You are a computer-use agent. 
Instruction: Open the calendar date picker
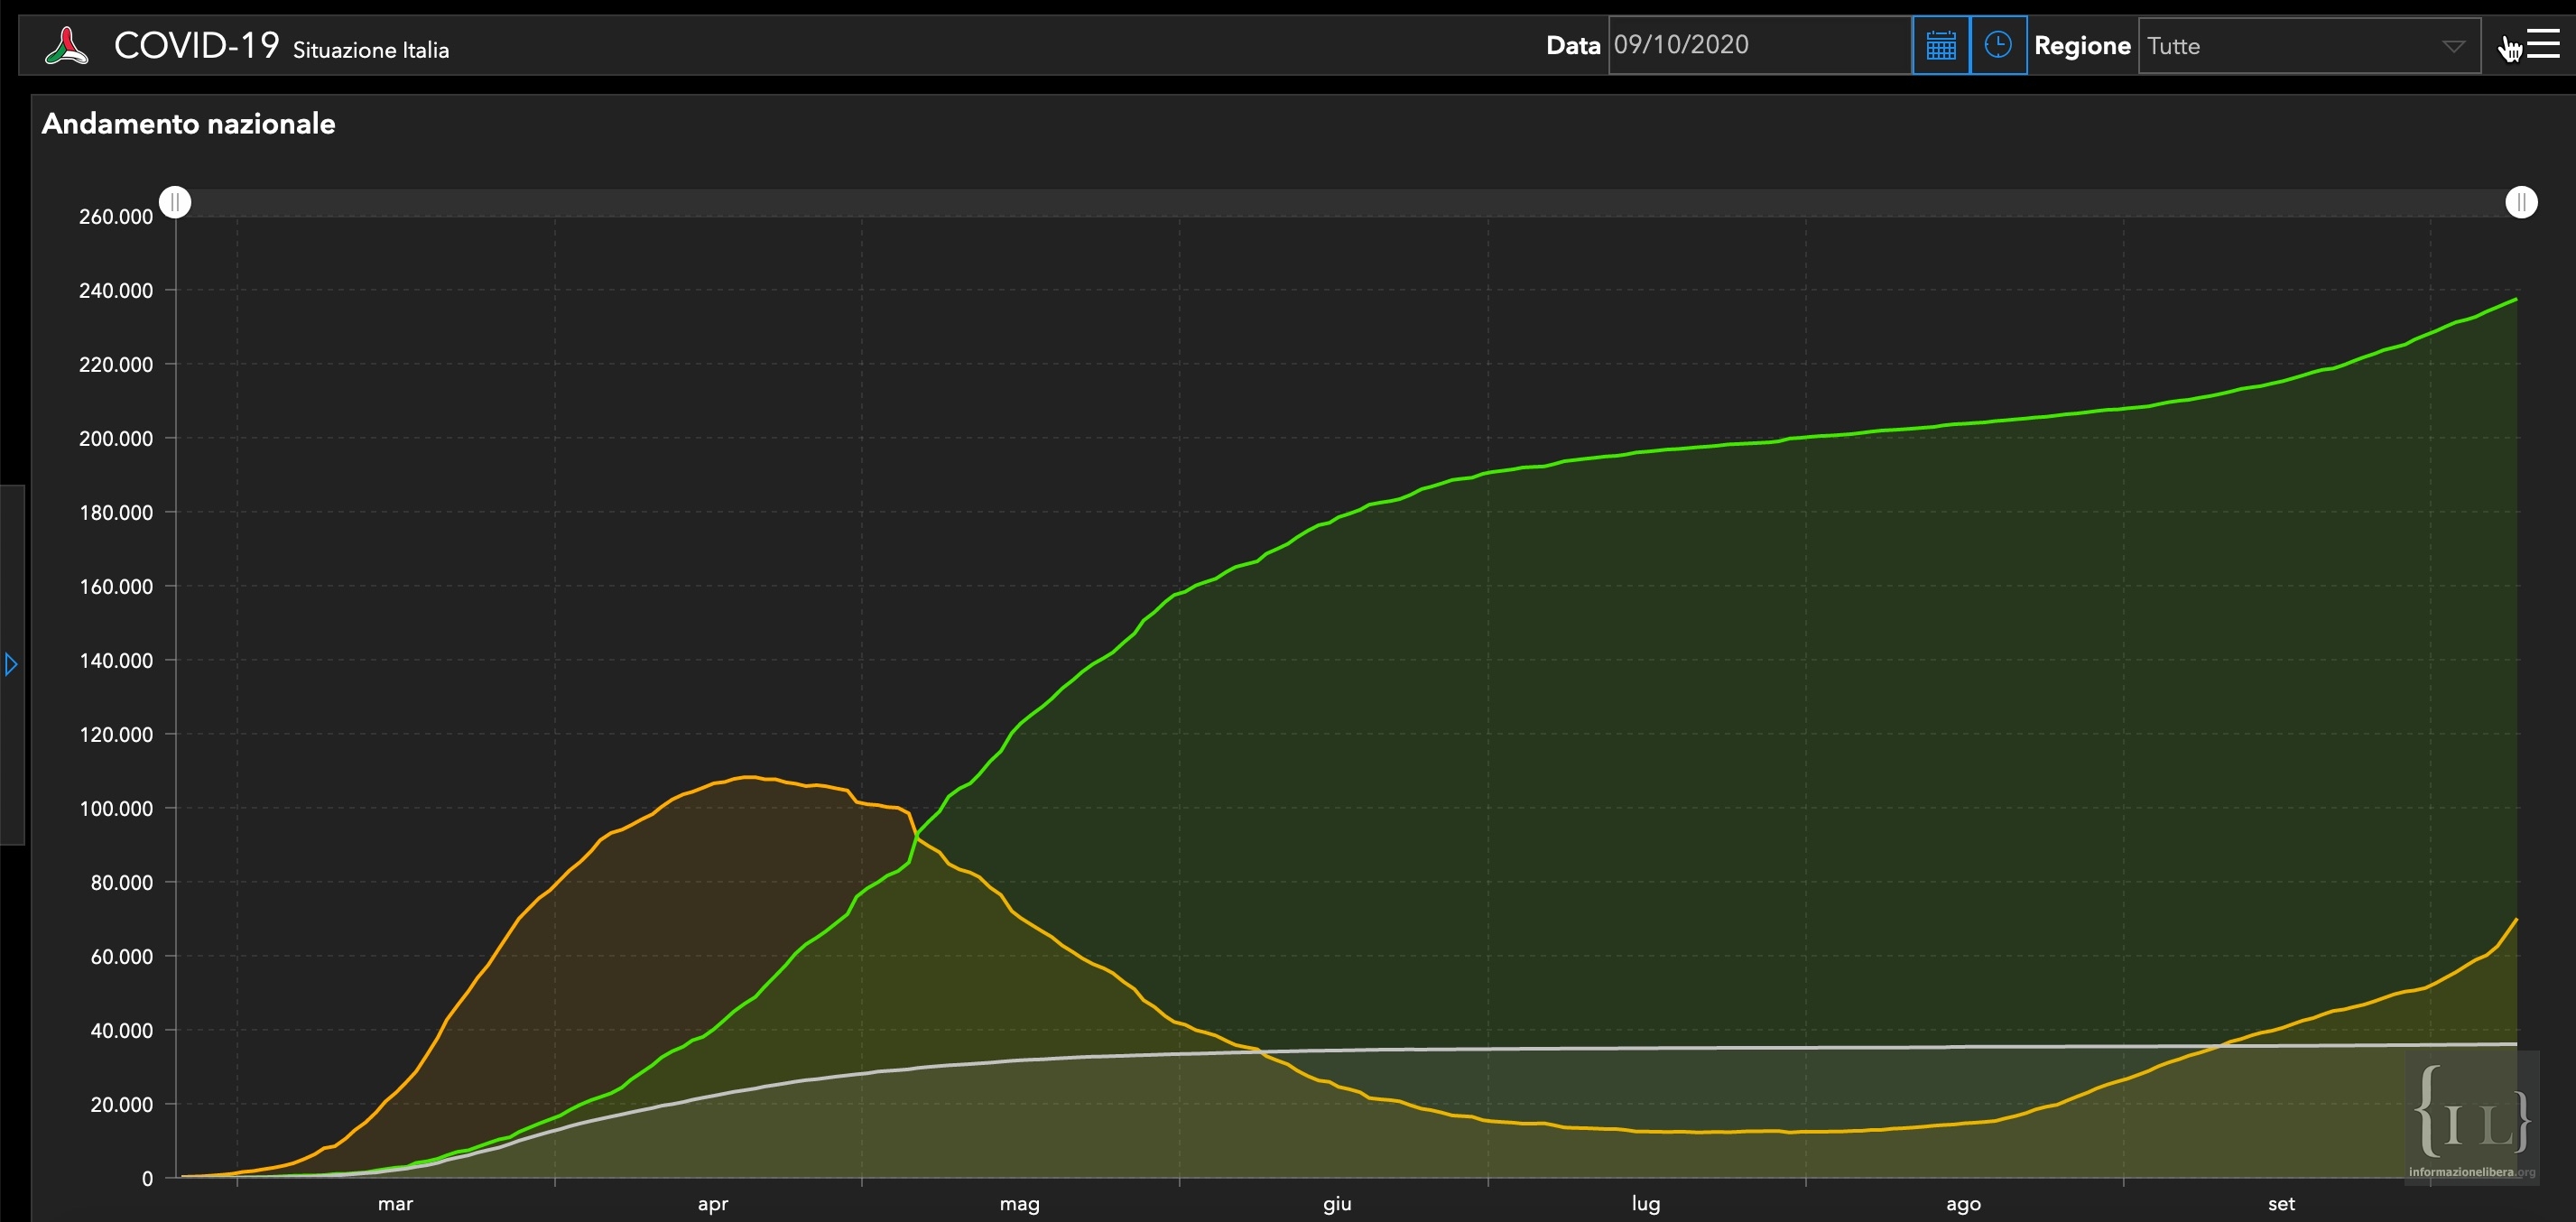1940,45
